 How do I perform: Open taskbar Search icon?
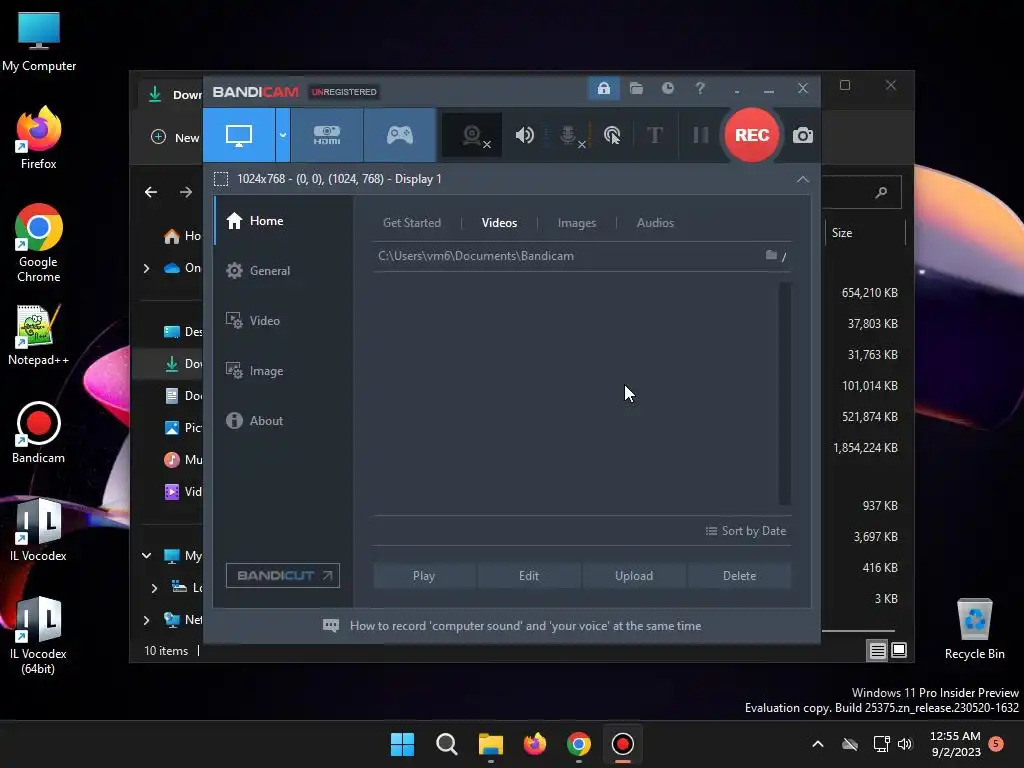click(447, 744)
